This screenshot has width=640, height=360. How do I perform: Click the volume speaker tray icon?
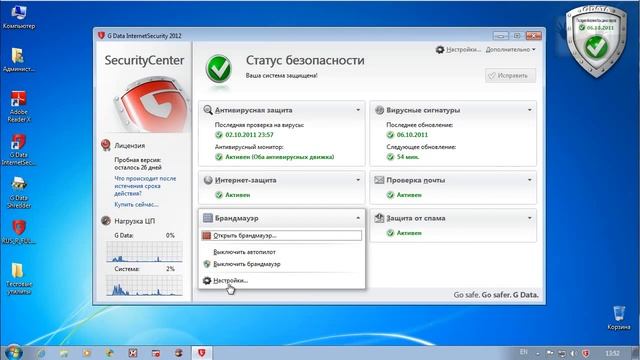[x=573, y=353]
